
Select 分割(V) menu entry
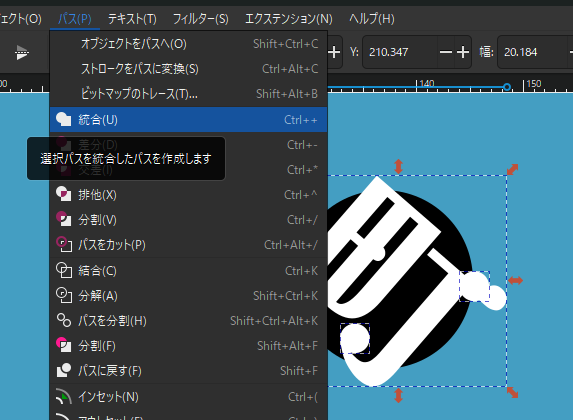point(189,220)
